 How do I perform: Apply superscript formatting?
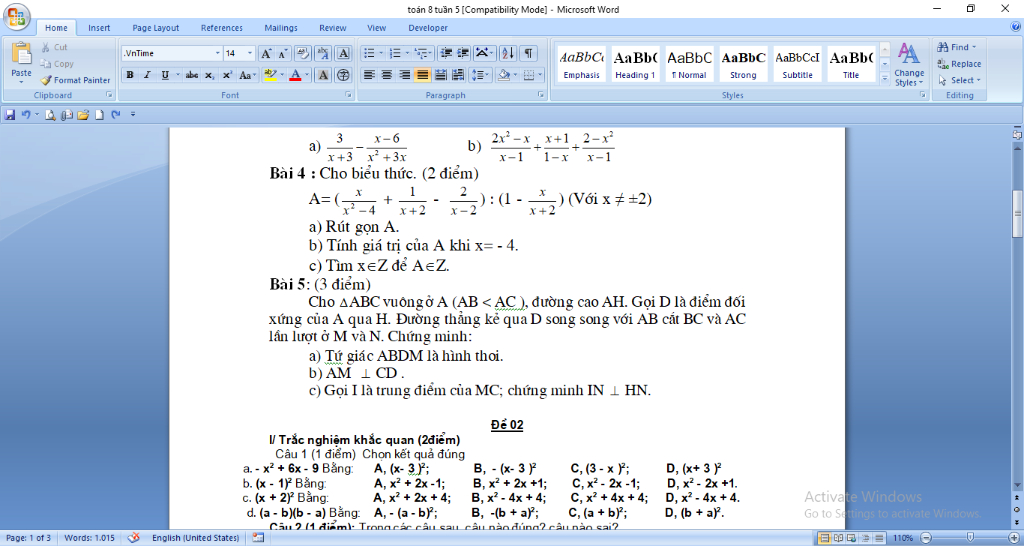coord(227,75)
